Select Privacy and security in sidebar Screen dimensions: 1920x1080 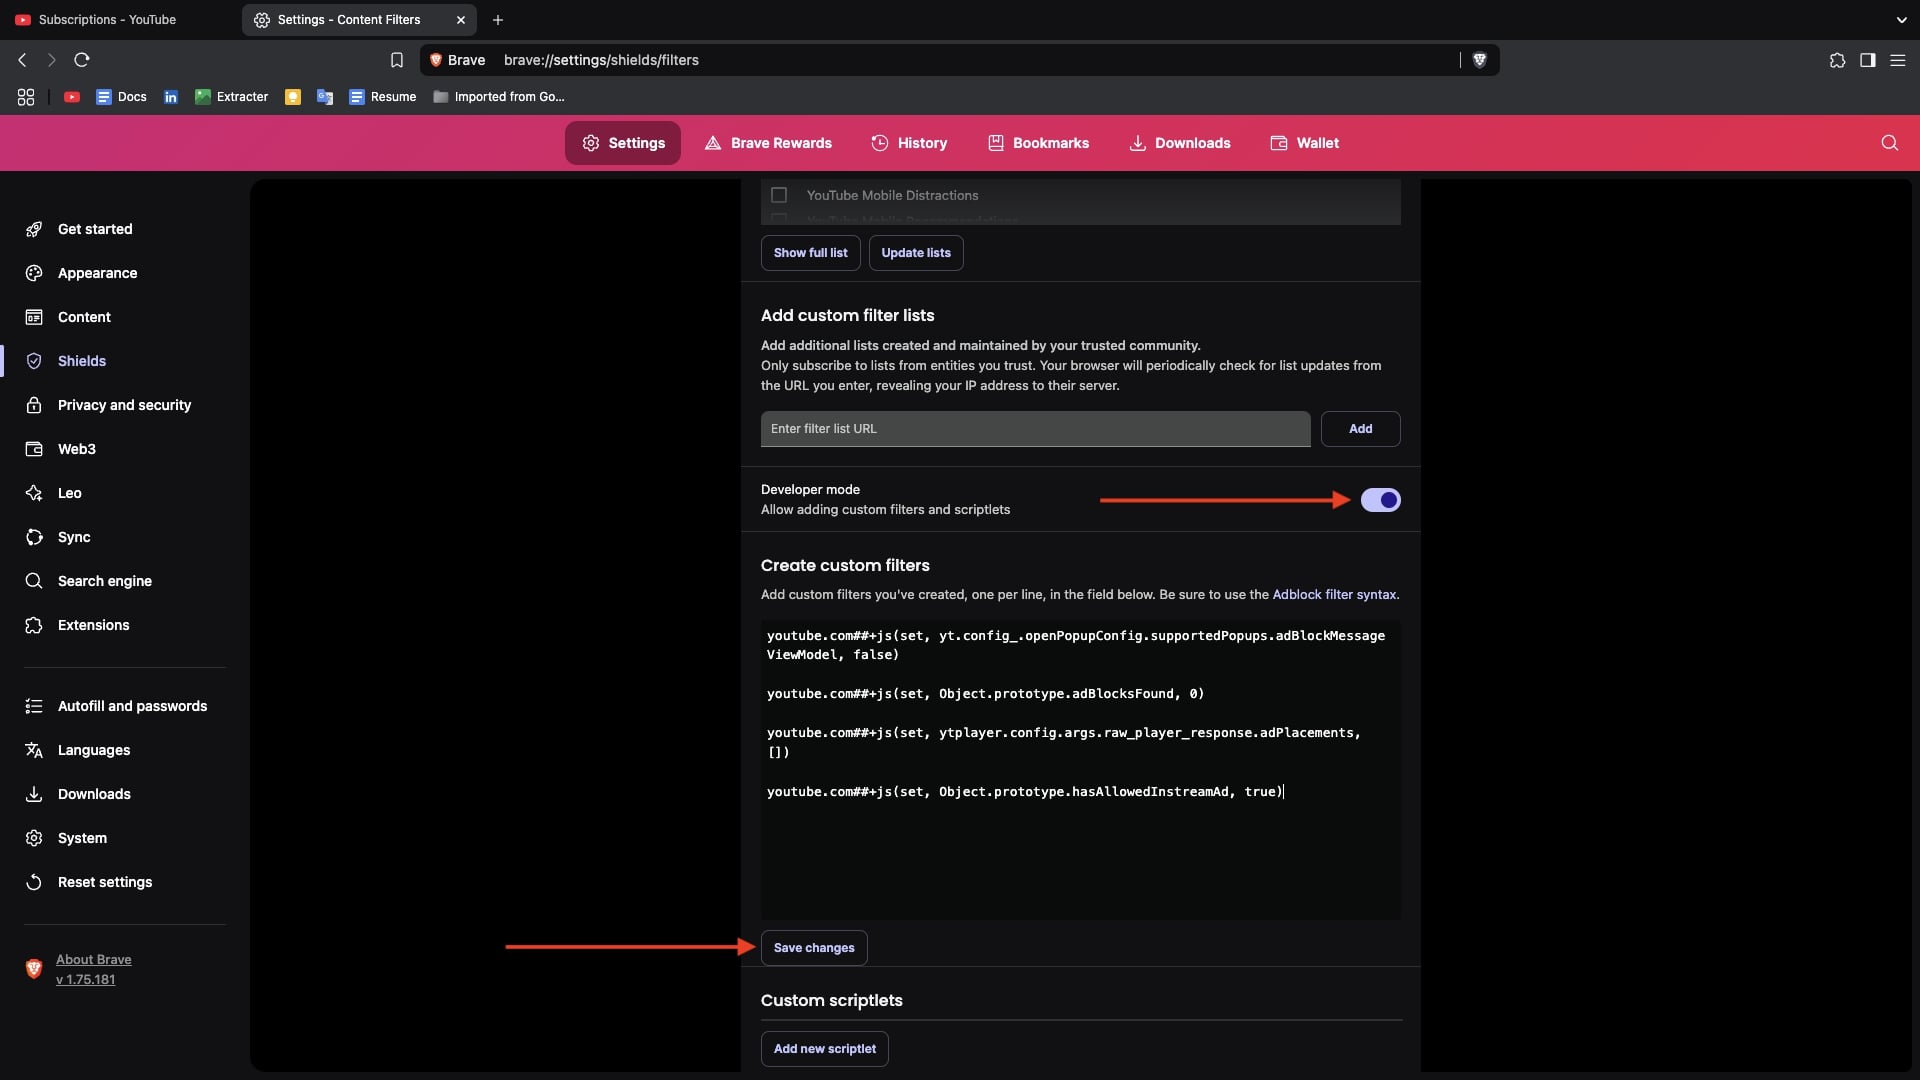click(x=124, y=405)
